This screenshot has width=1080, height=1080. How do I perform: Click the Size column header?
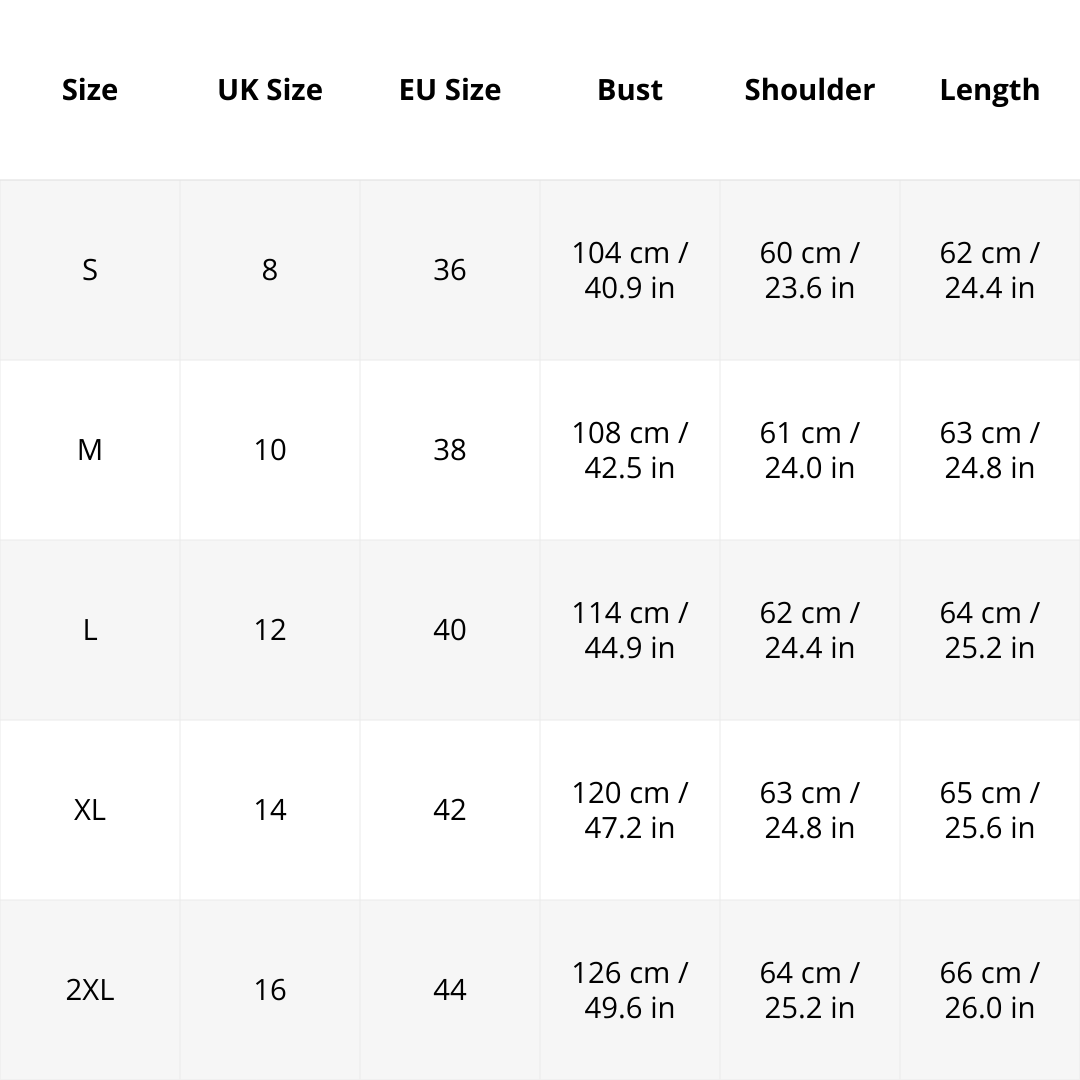[x=90, y=90]
